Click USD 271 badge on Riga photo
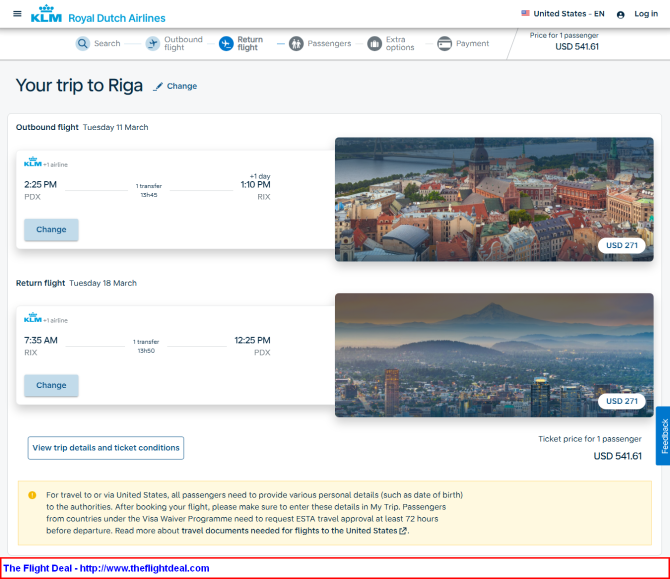Screen dimensions: 670x579 (x=622, y=245)
